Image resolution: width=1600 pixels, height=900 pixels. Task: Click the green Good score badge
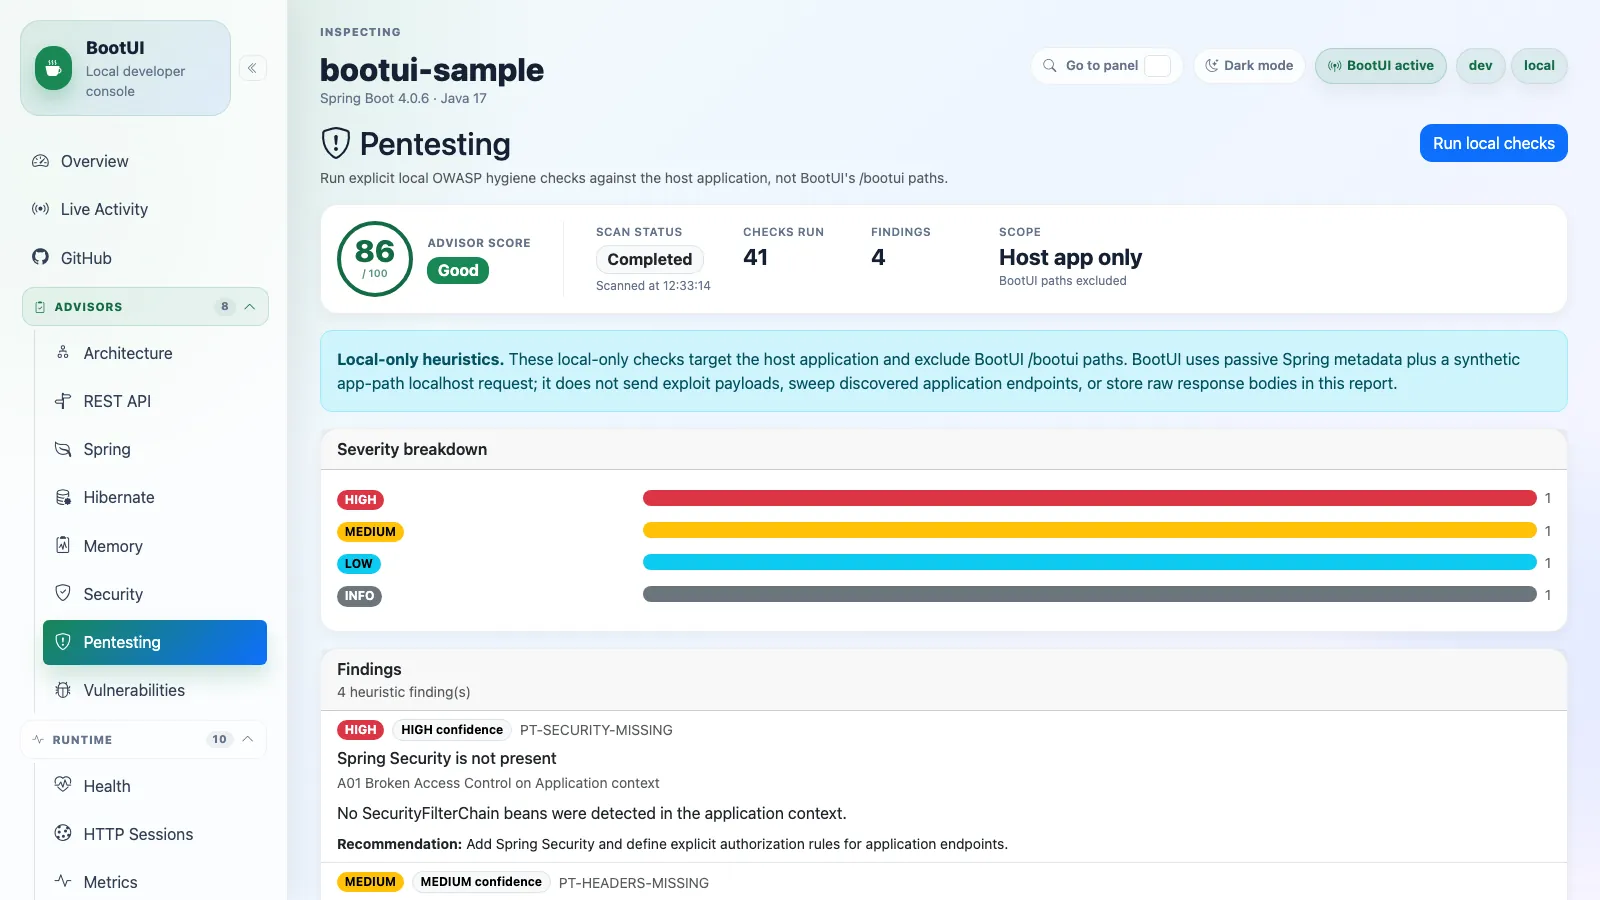[x=458, y=271]
